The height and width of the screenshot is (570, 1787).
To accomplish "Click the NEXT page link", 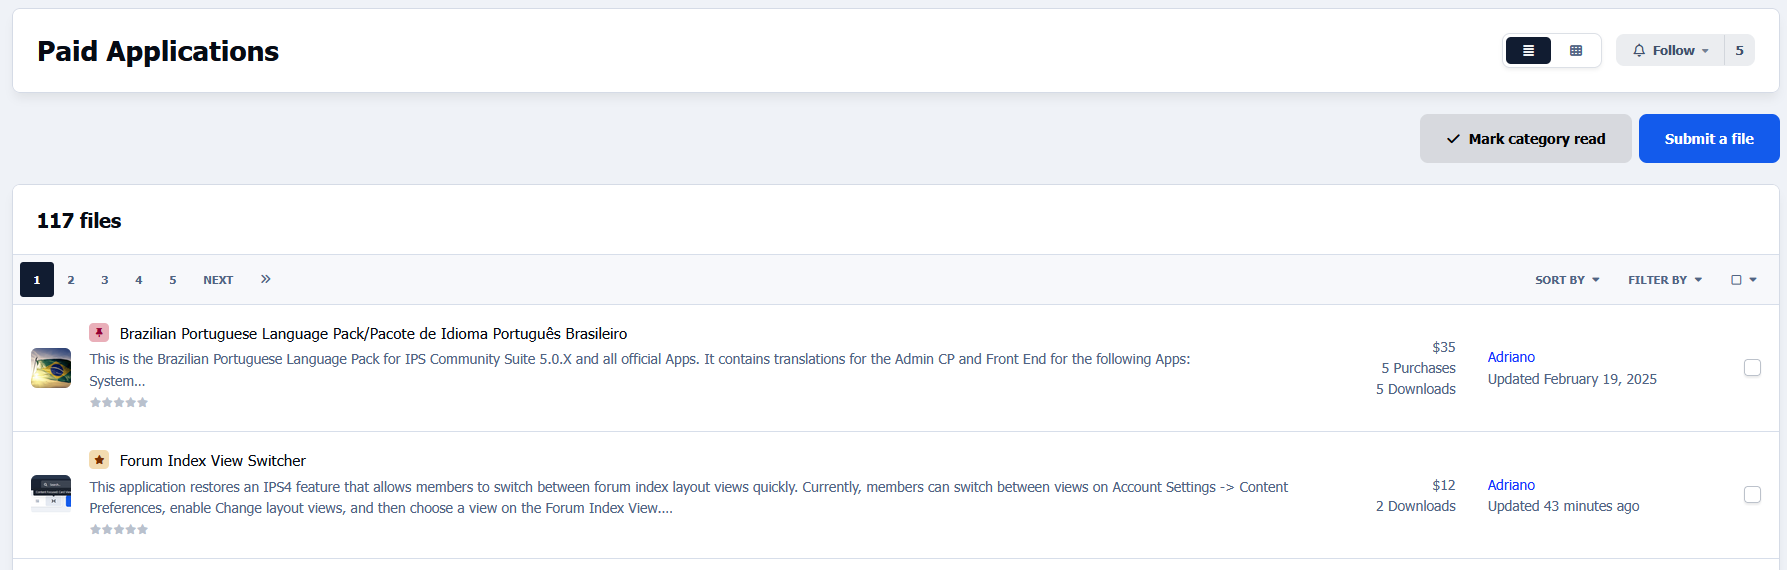I will [x=218, y=280].
